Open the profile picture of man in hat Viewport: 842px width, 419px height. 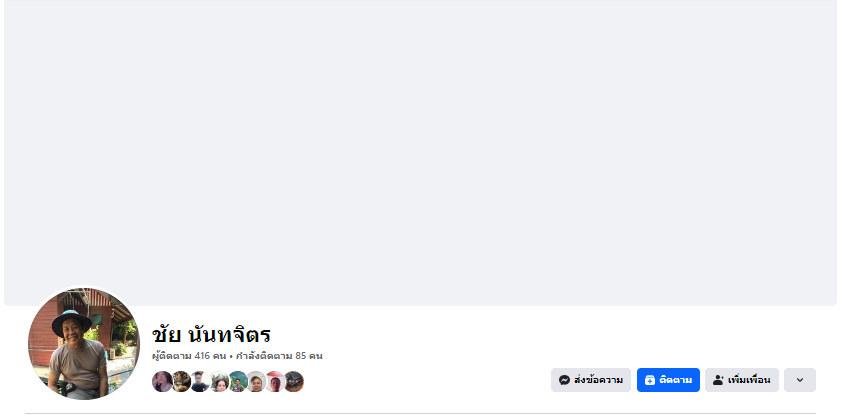pos(84,344)
